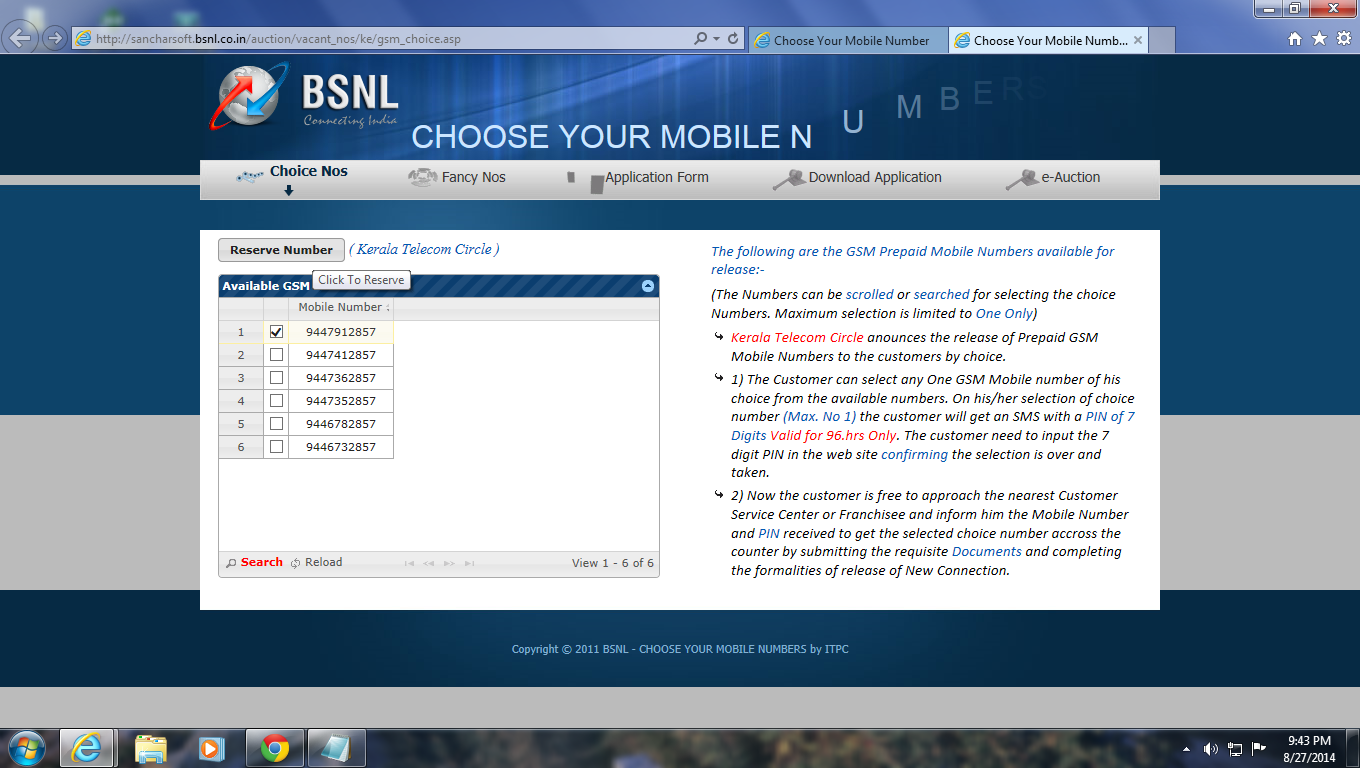Click the browser Forward arrow button
This screenshot has height=768, width=1360.
coord(54,39)
